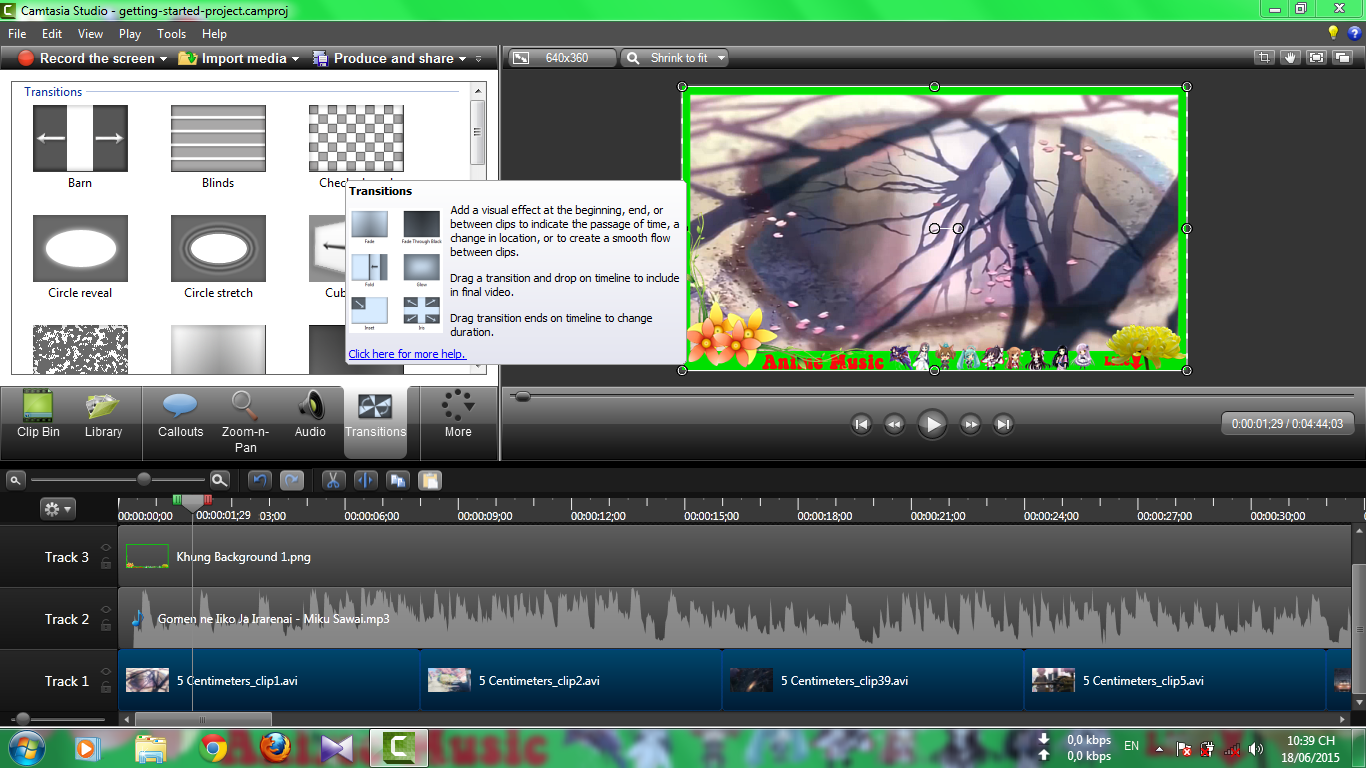Screen dimensions: 1366x768
Task: Select Khung Background 1.png clip
Action: tap(735, 556)
